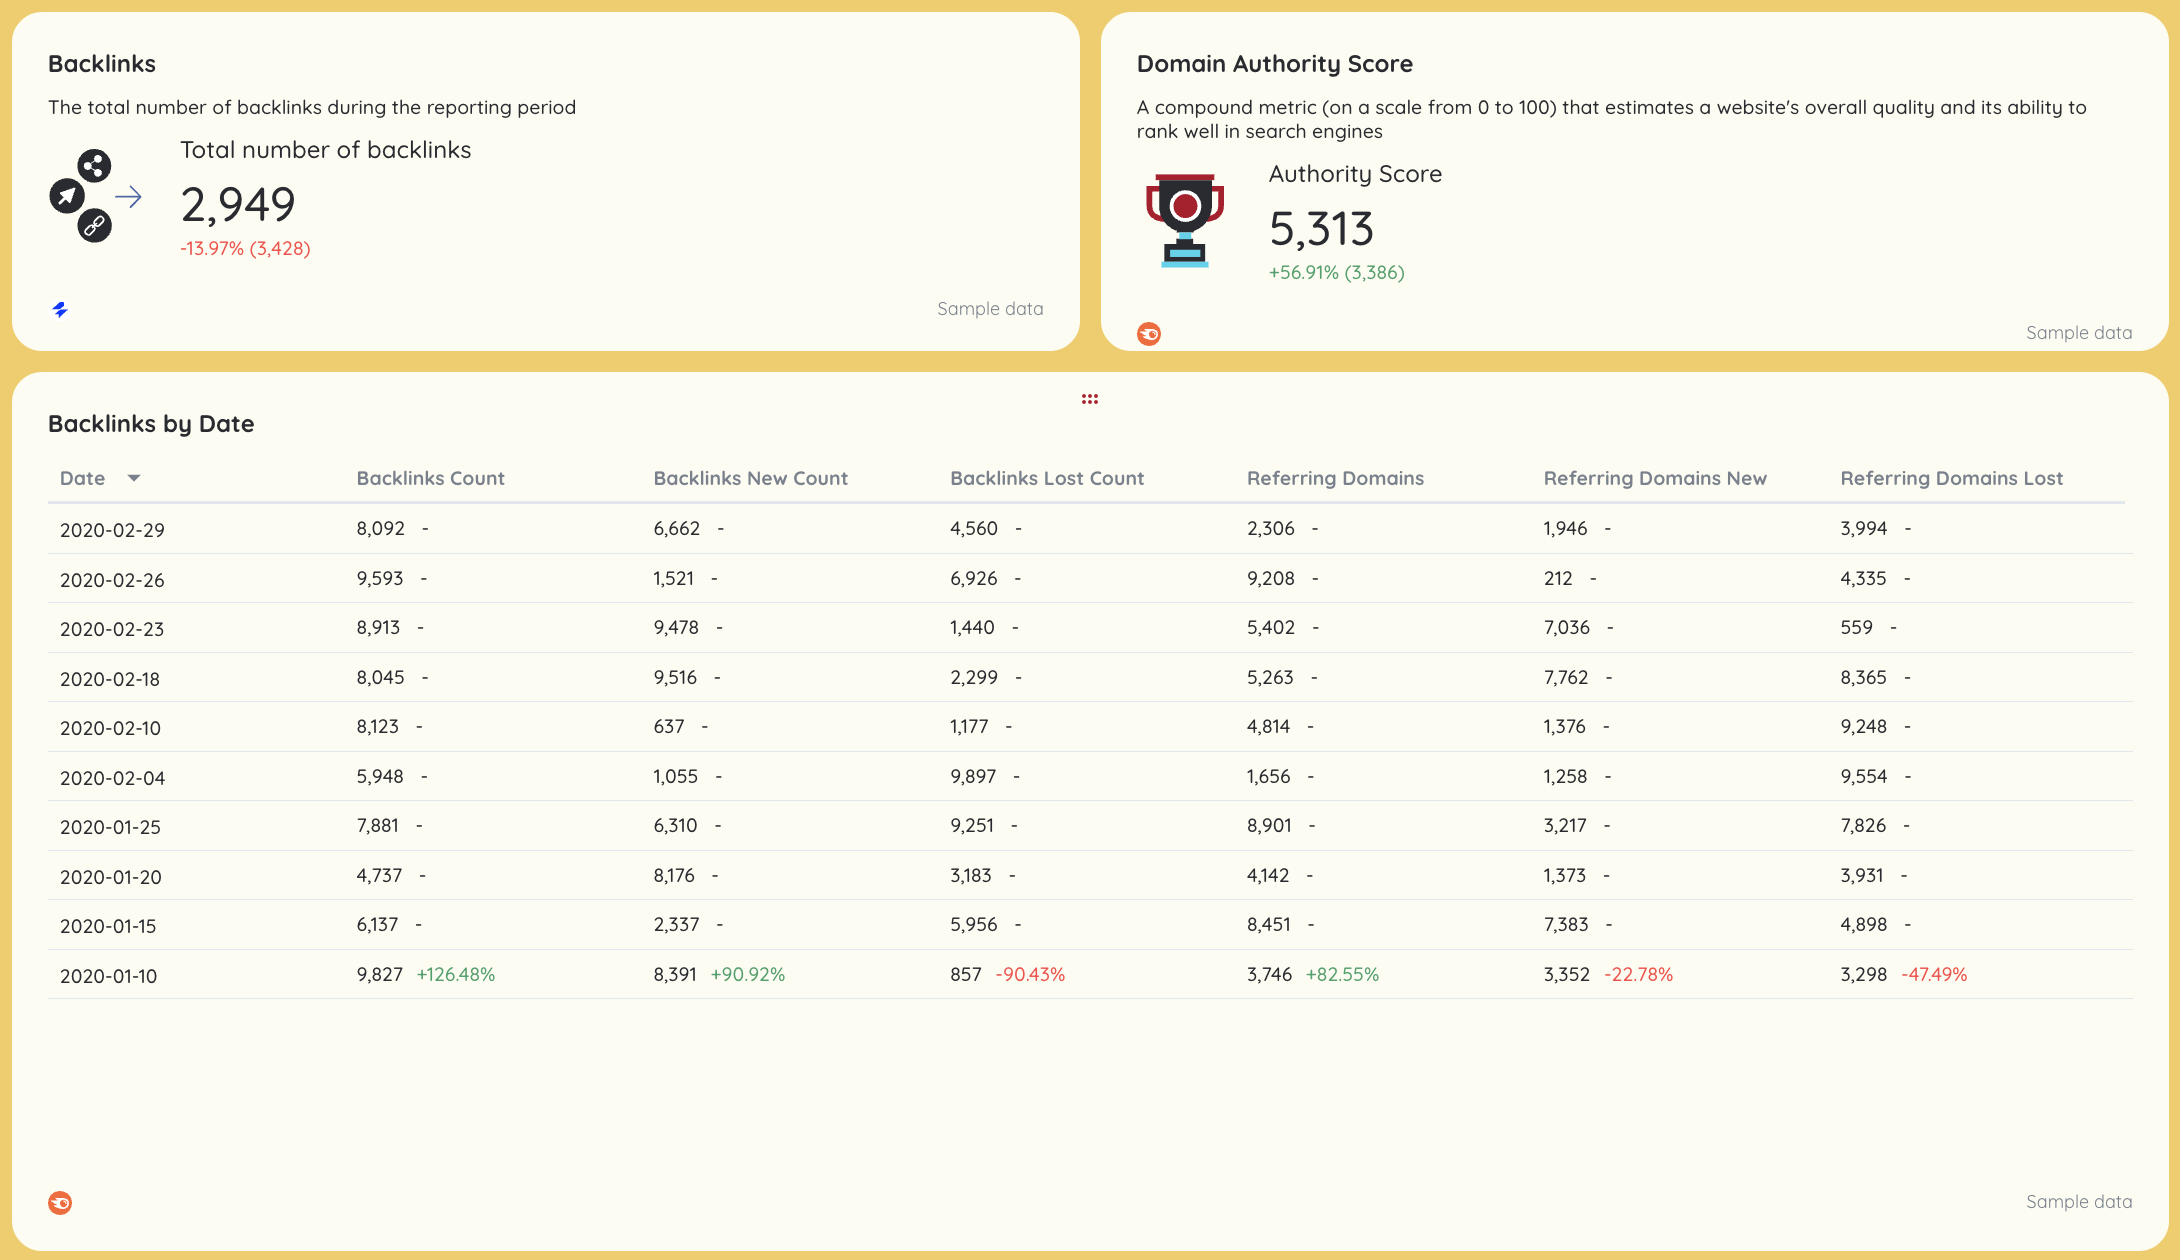Click the chain link icon in Backlinks graphic
Screen dimensions: 2180x1260
[93, 226]
